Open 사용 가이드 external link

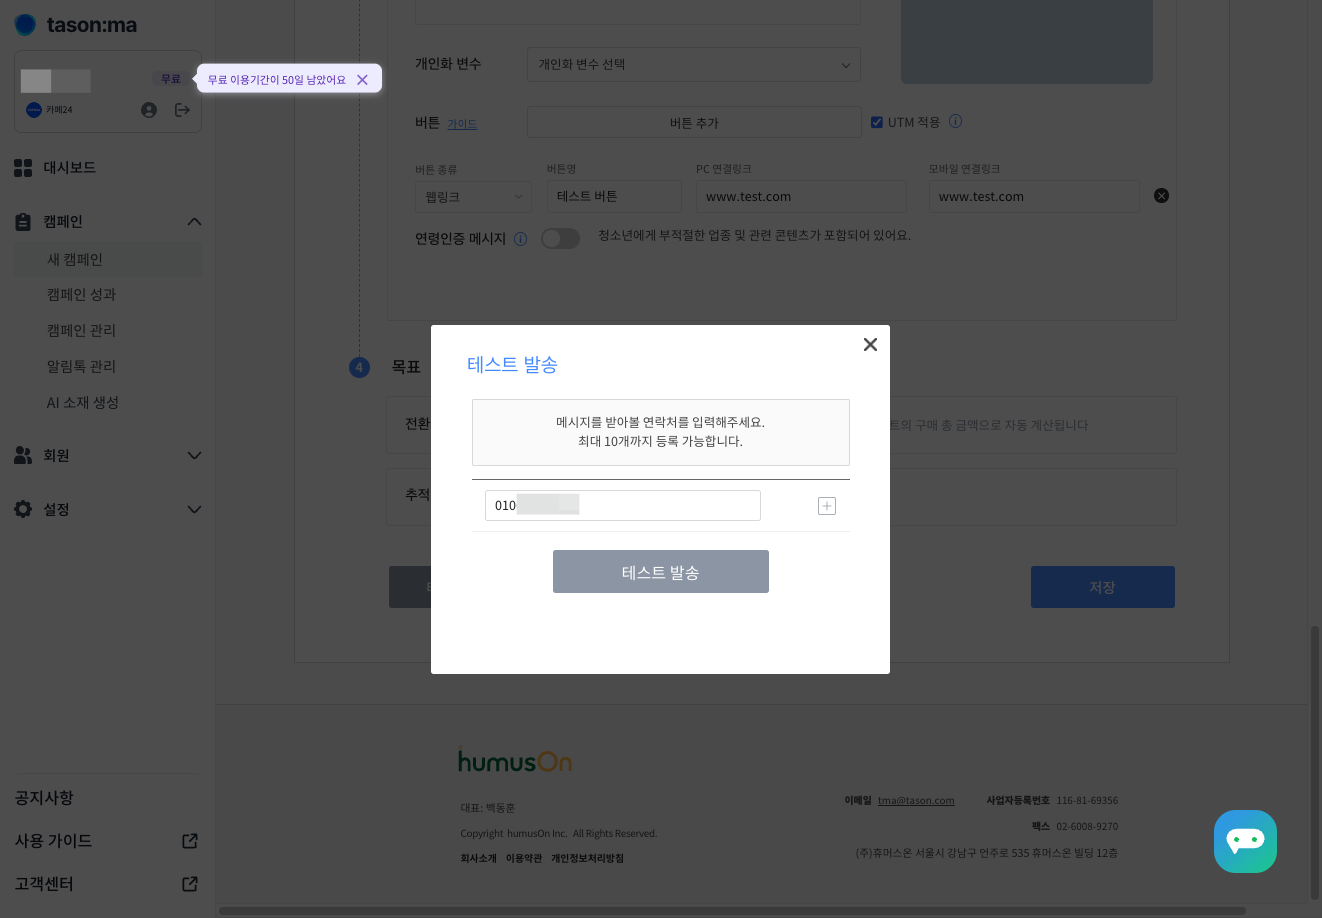click(x=106, y=841)
